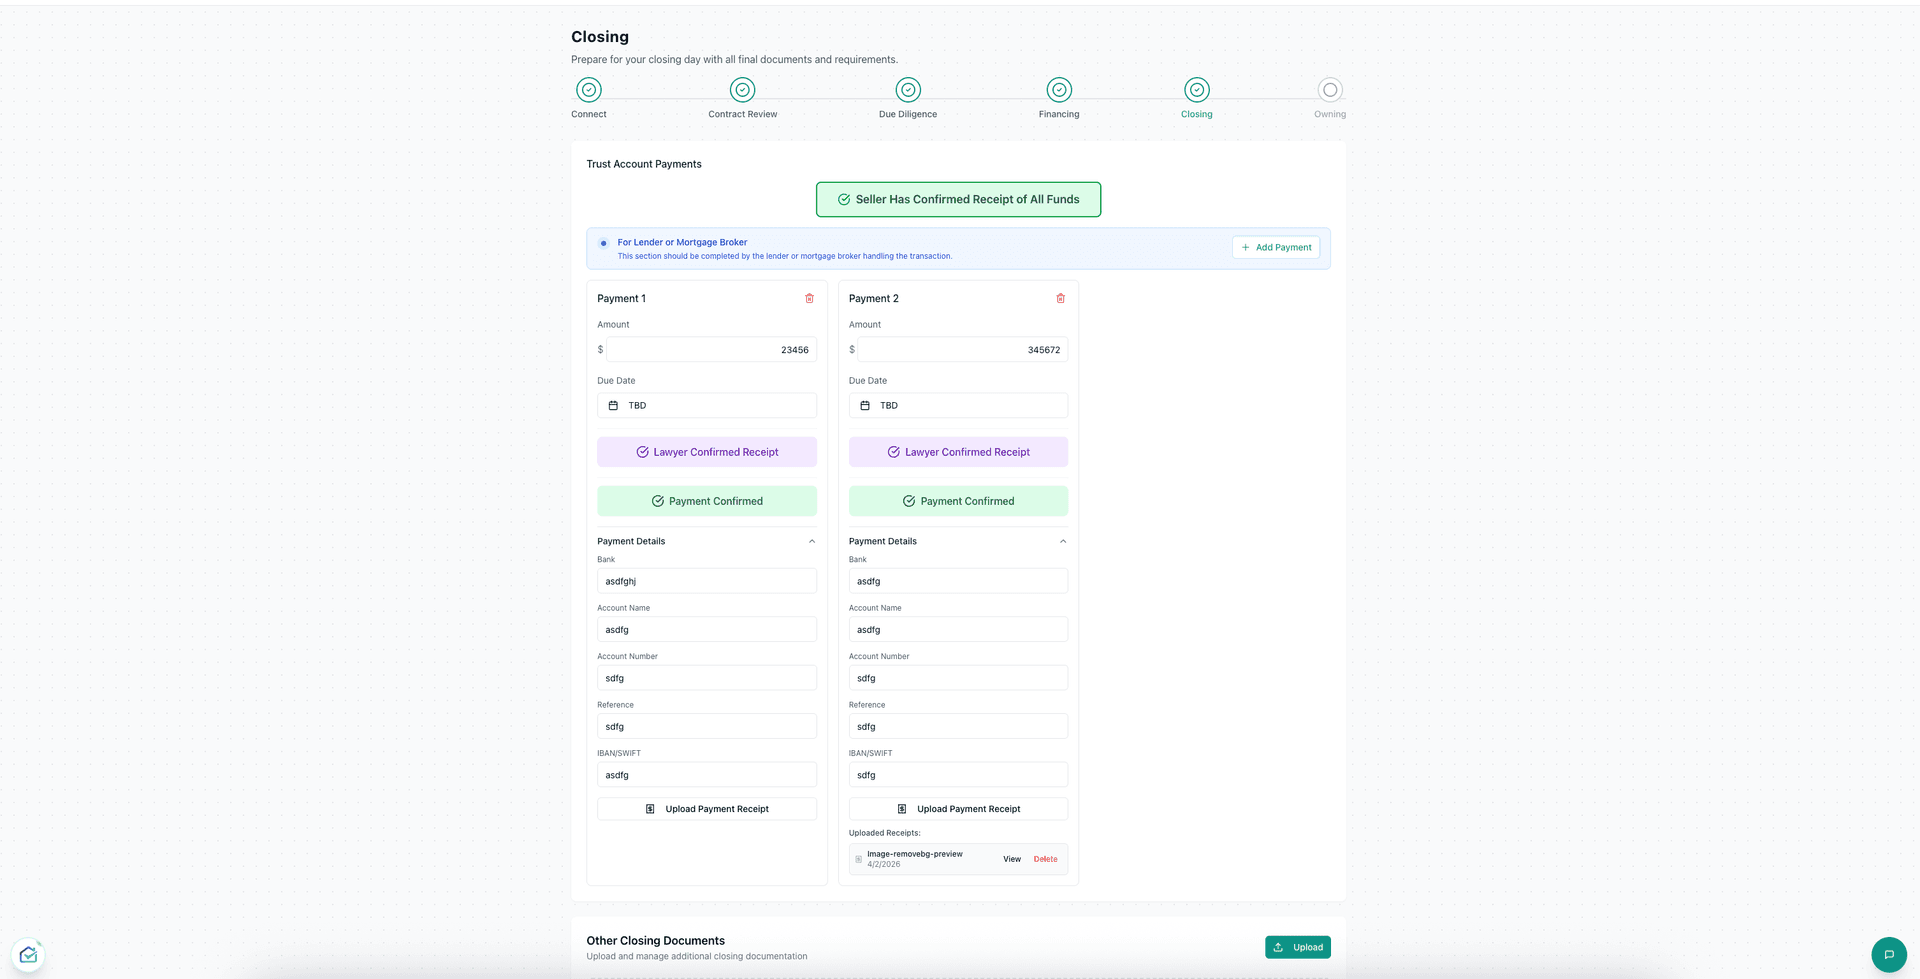Viewport: 1920px width, 979px height.
Task: Go to Owning step label
Action: pyautogui.click(x=1330, y=114)
